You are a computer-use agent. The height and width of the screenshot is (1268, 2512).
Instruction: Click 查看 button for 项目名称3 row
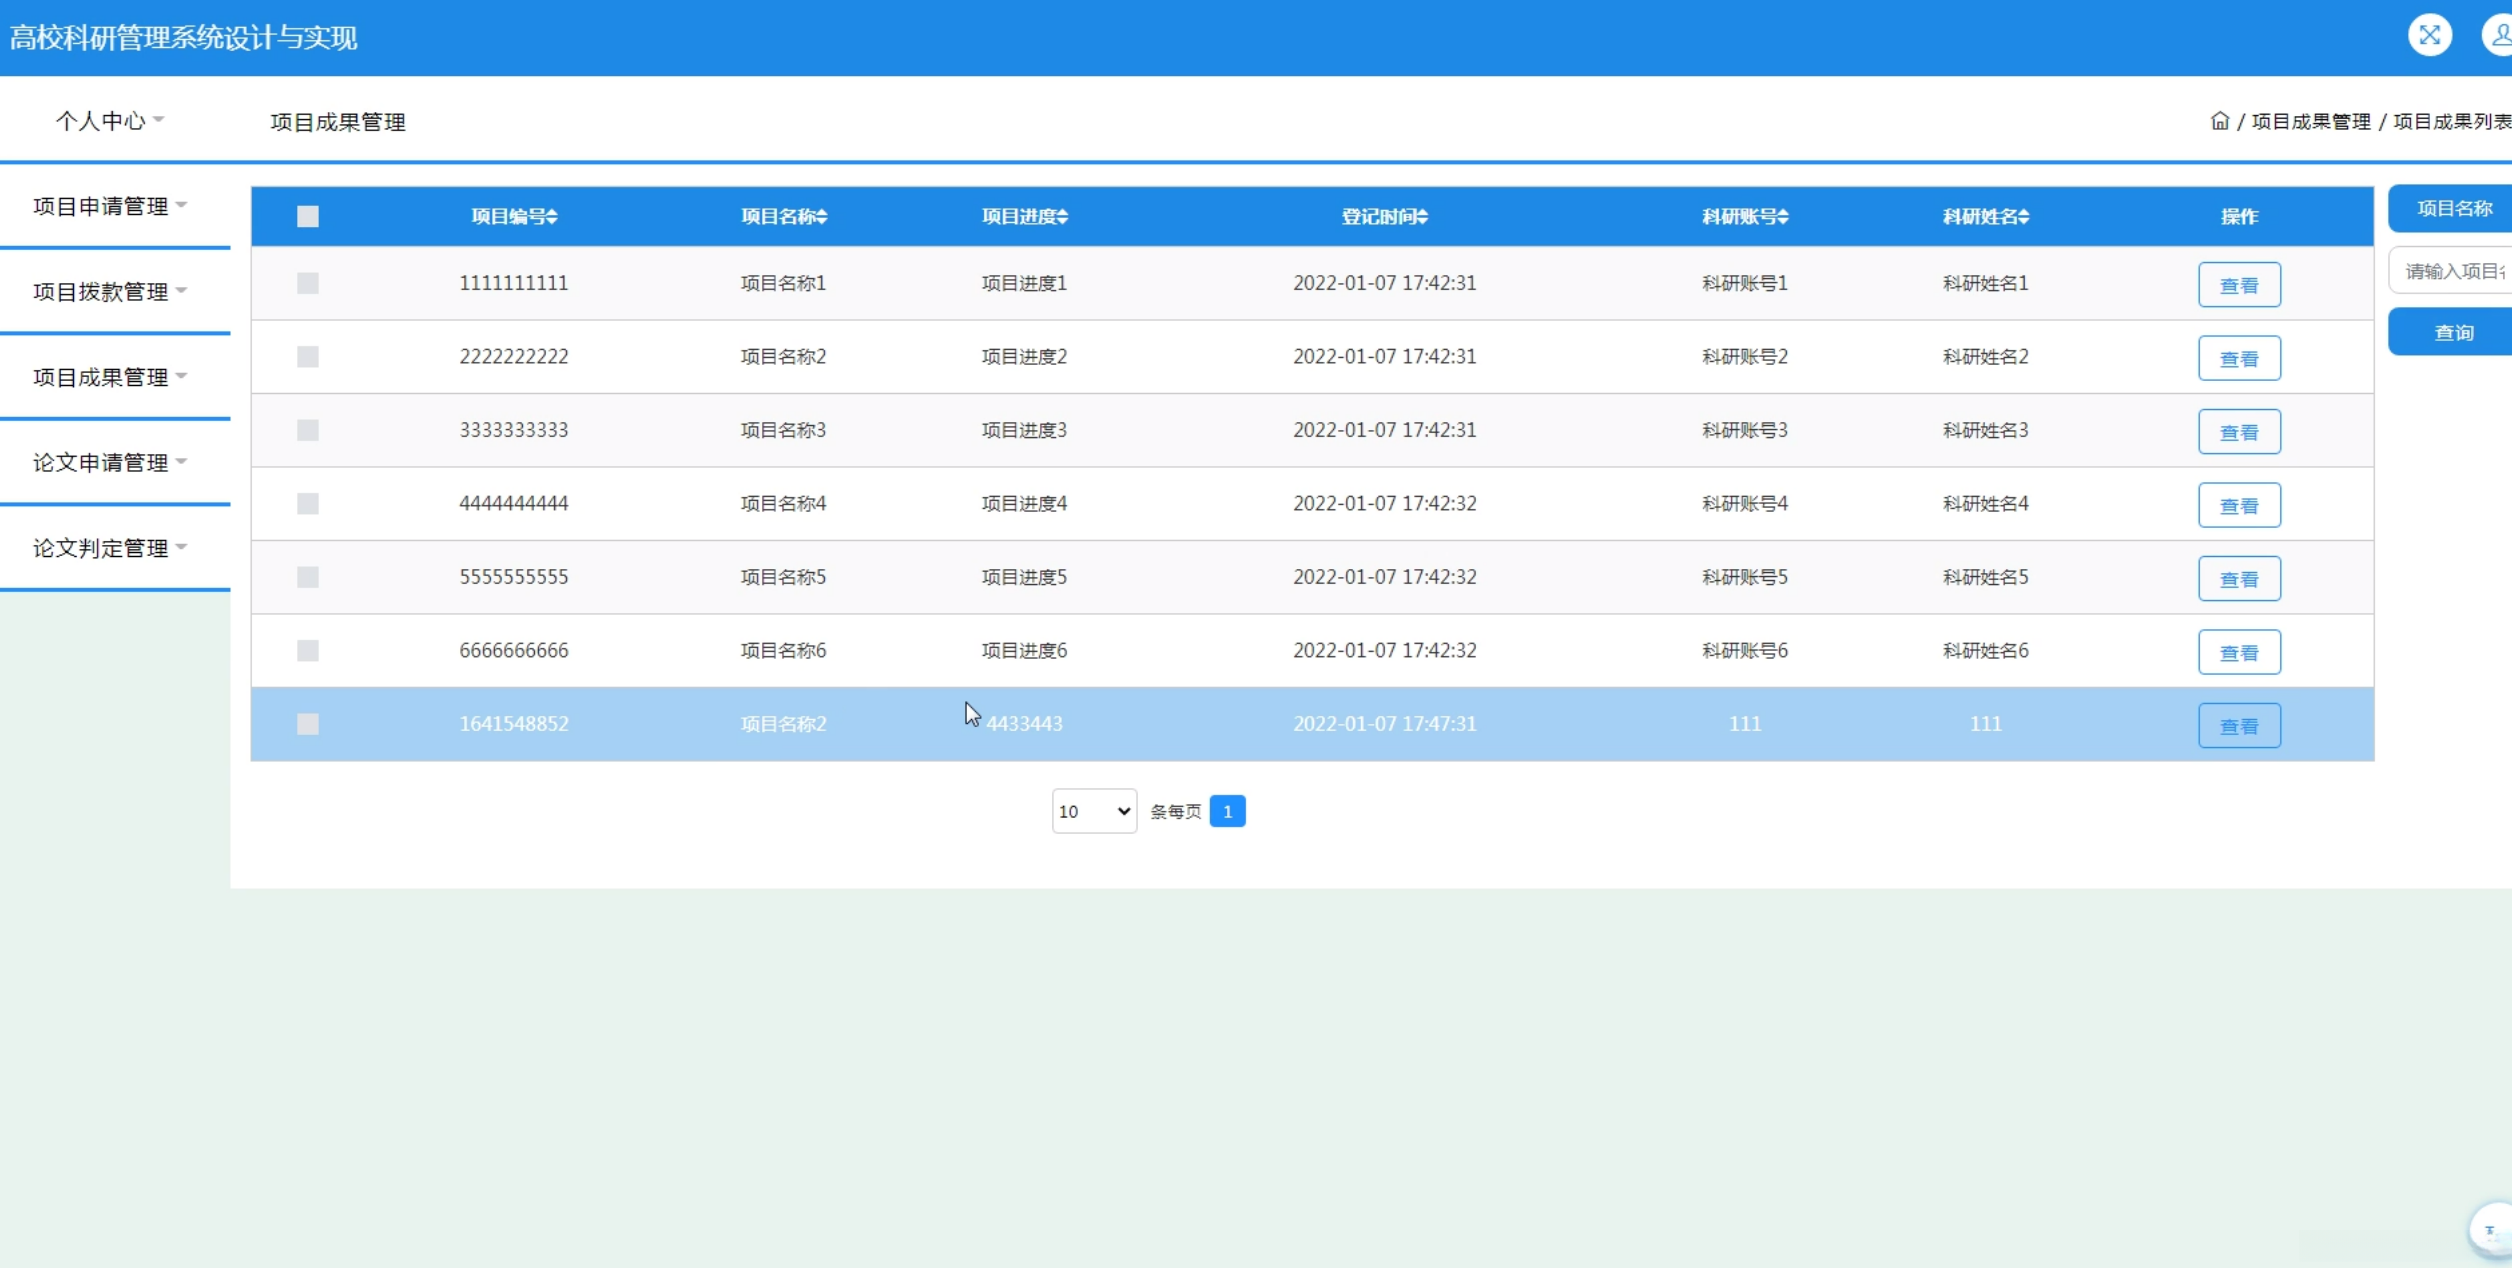click(x=2239, y=432)
